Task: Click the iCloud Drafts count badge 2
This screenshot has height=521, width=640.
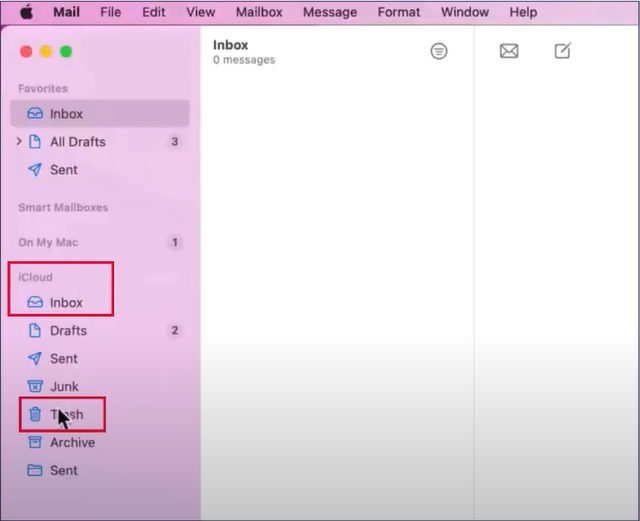Action: 175,330
